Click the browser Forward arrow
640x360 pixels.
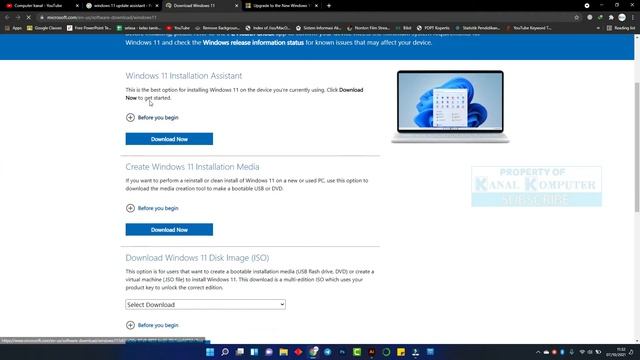[18, 18]
